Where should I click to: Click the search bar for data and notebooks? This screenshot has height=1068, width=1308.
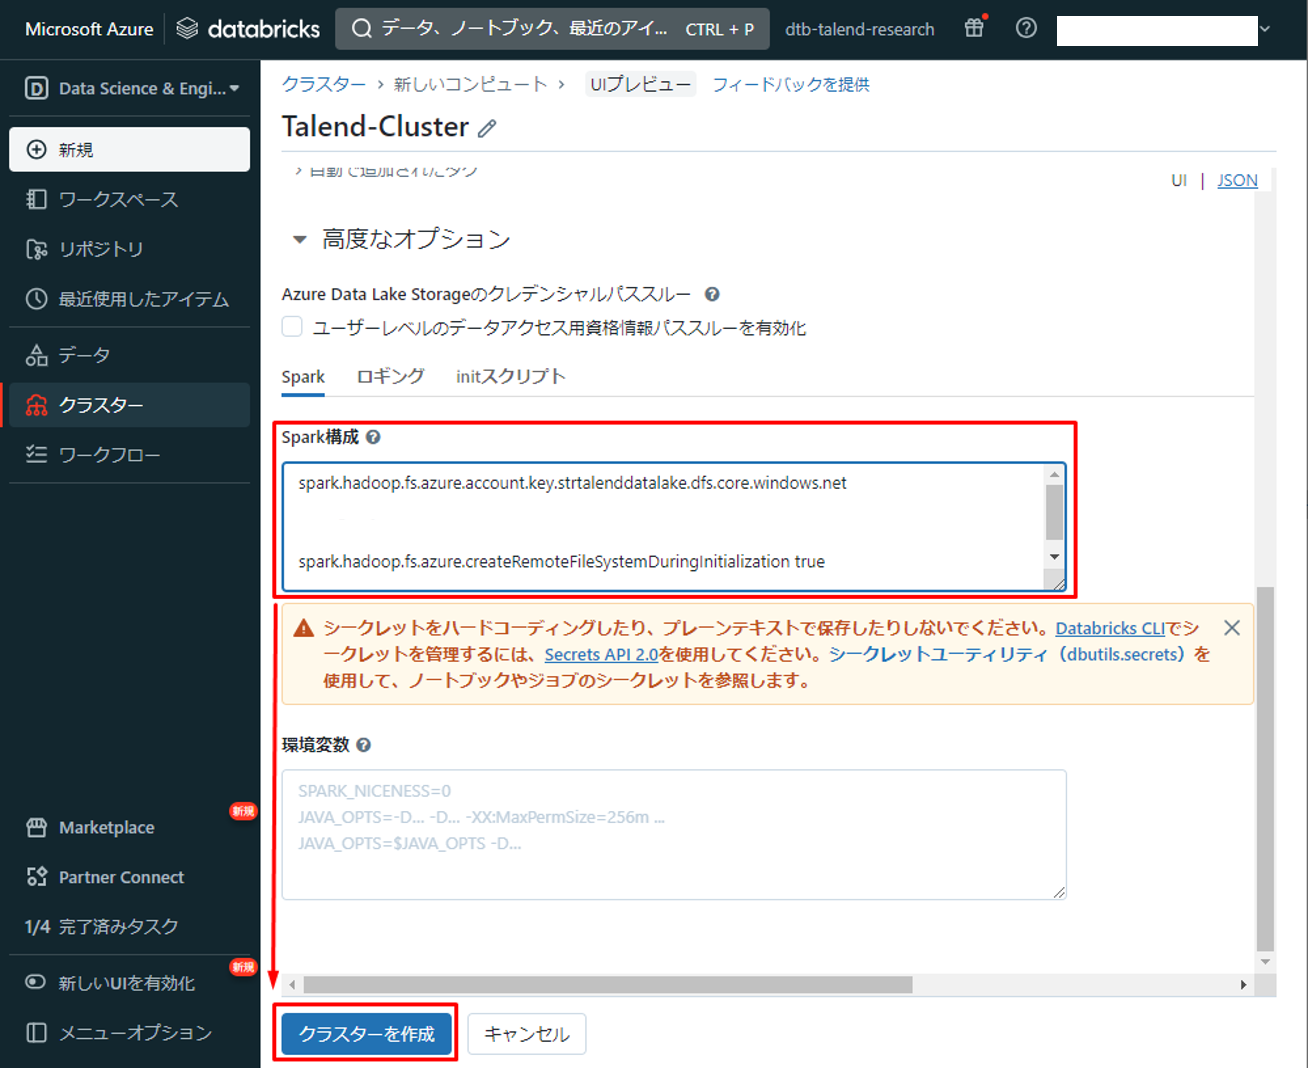[553, 29]
